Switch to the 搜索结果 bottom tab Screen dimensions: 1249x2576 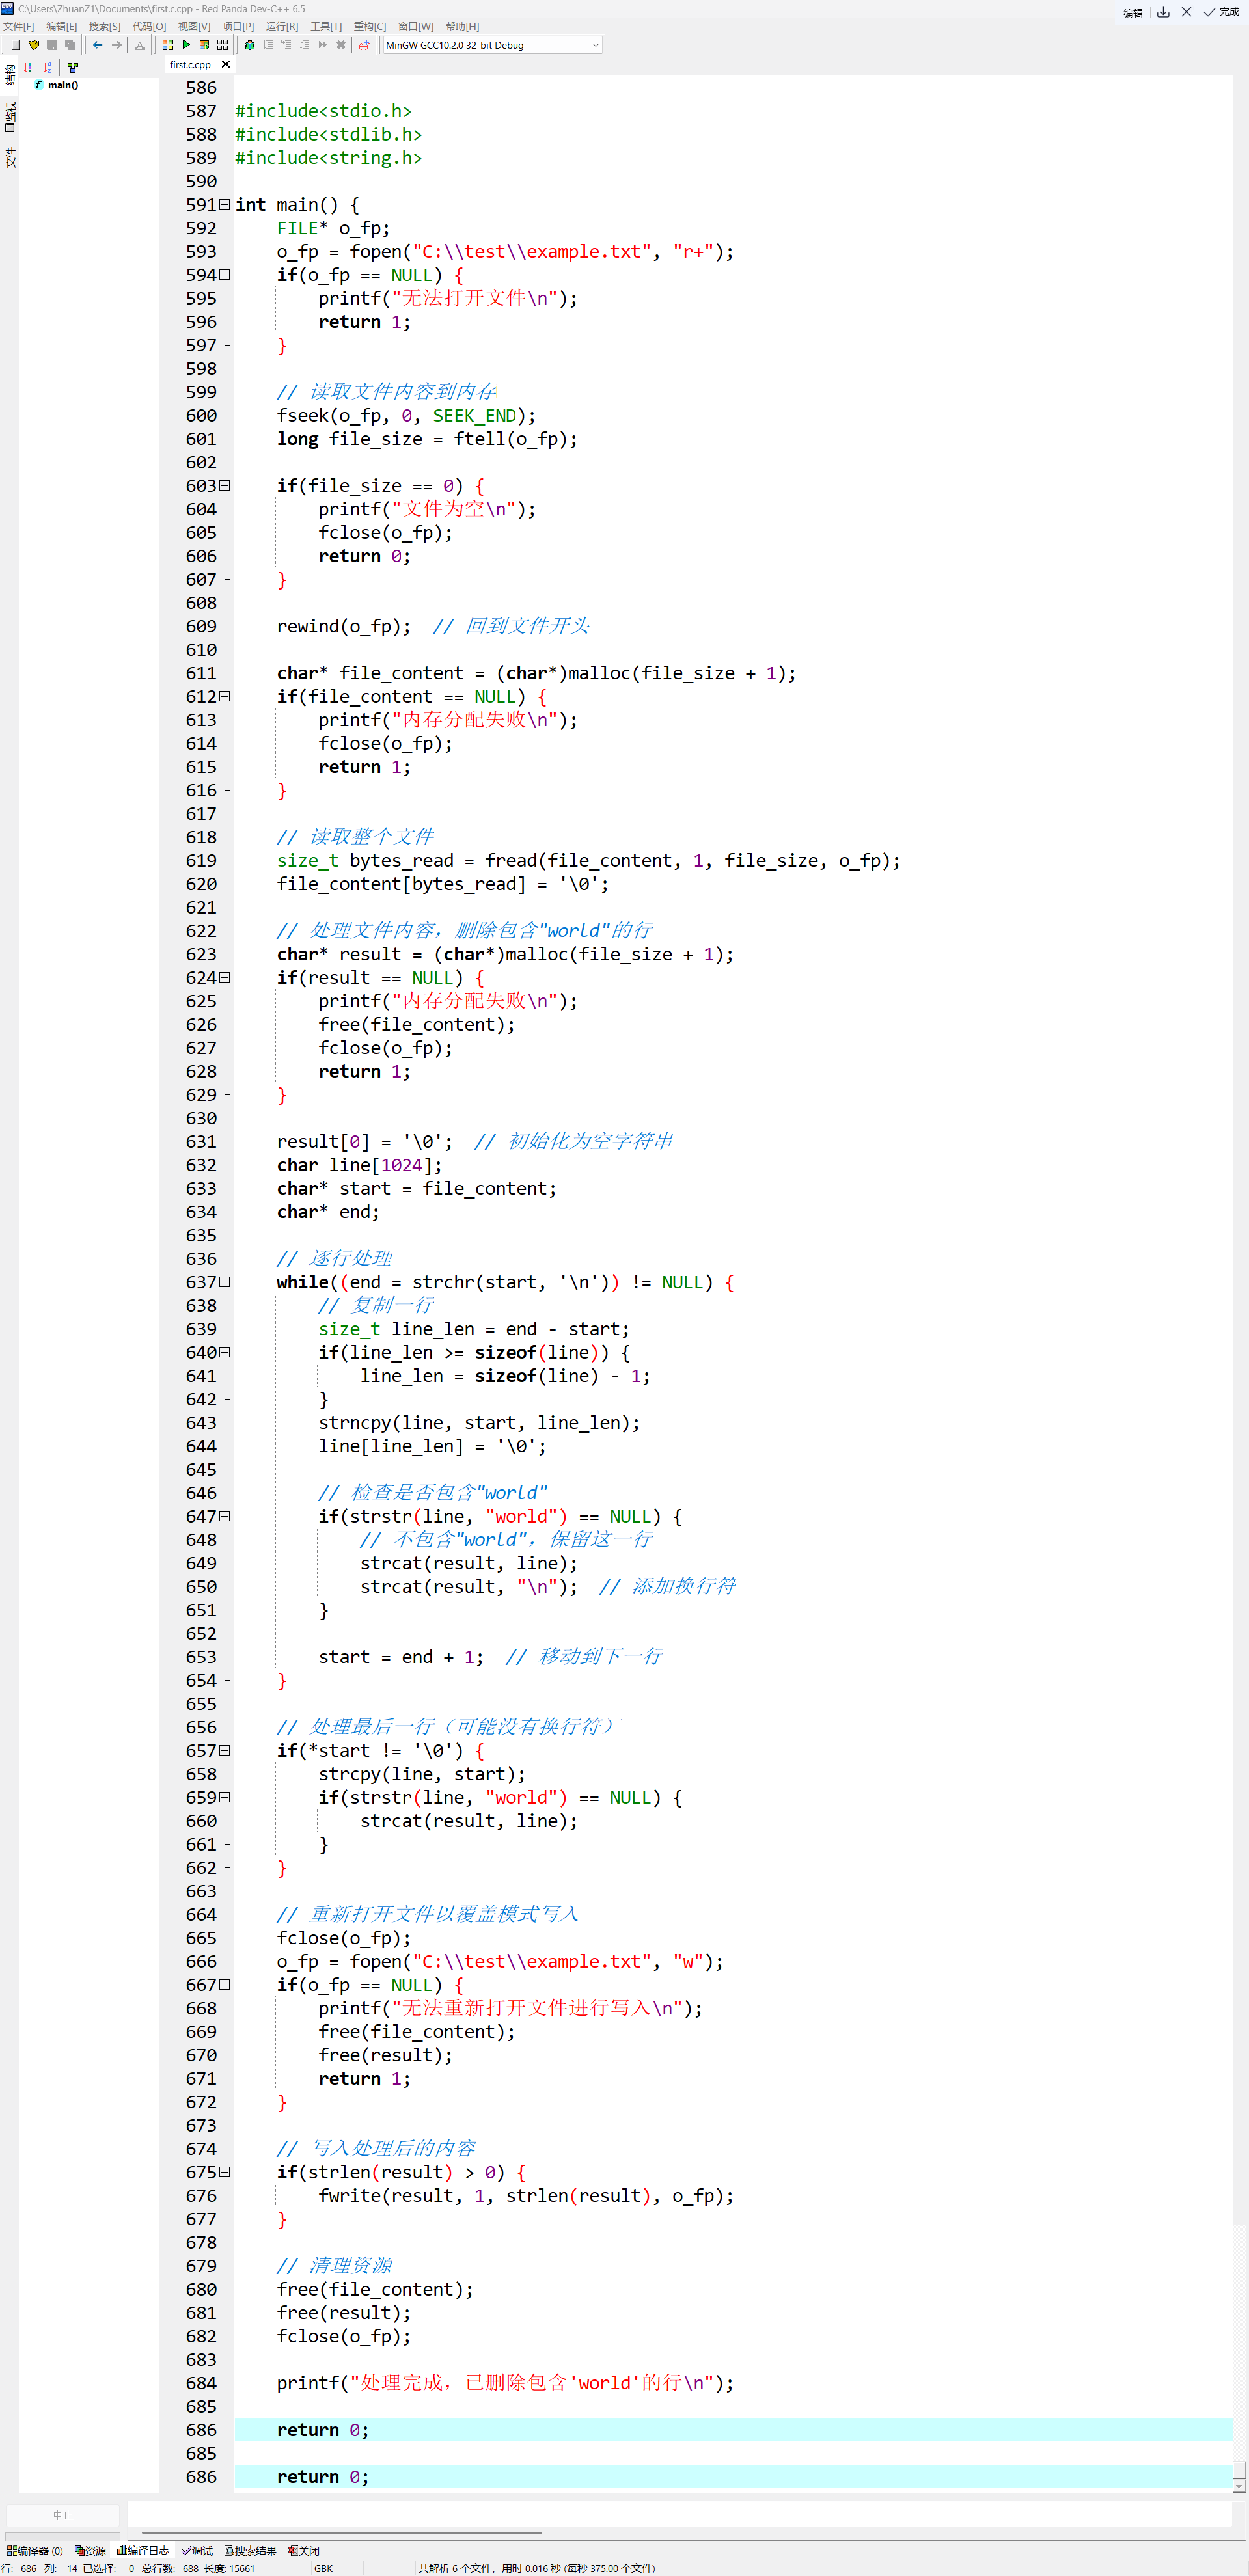click(250, 2551)
